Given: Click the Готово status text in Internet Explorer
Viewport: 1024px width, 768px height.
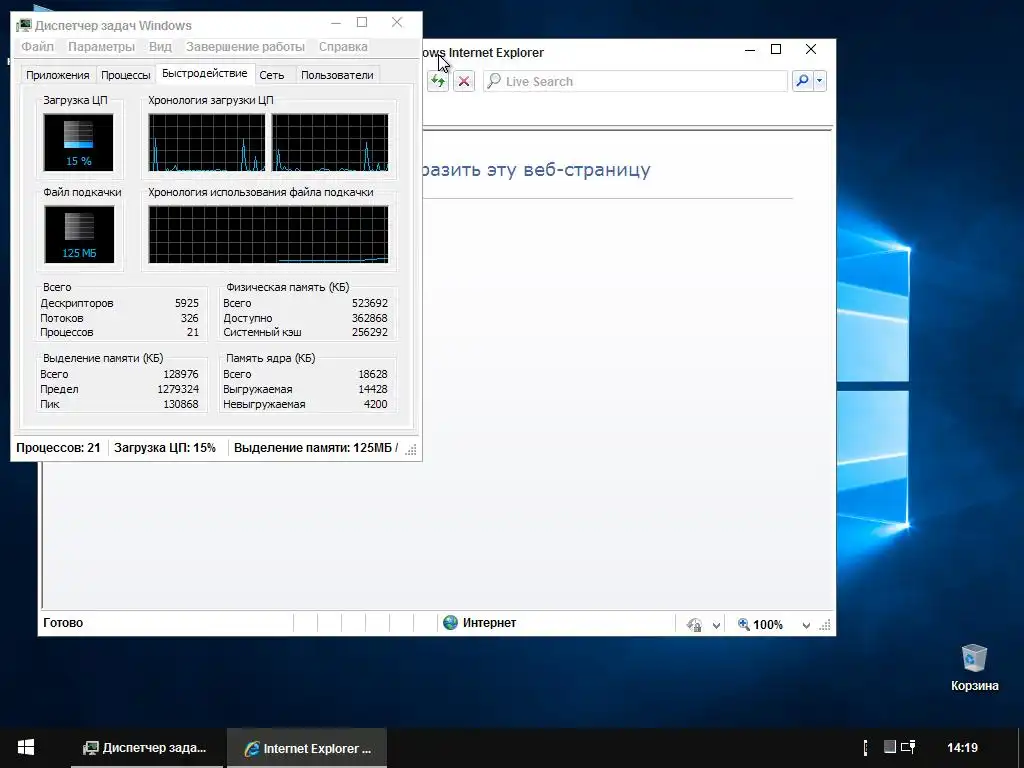Looking at the screenshot, I should pos(63,622).
